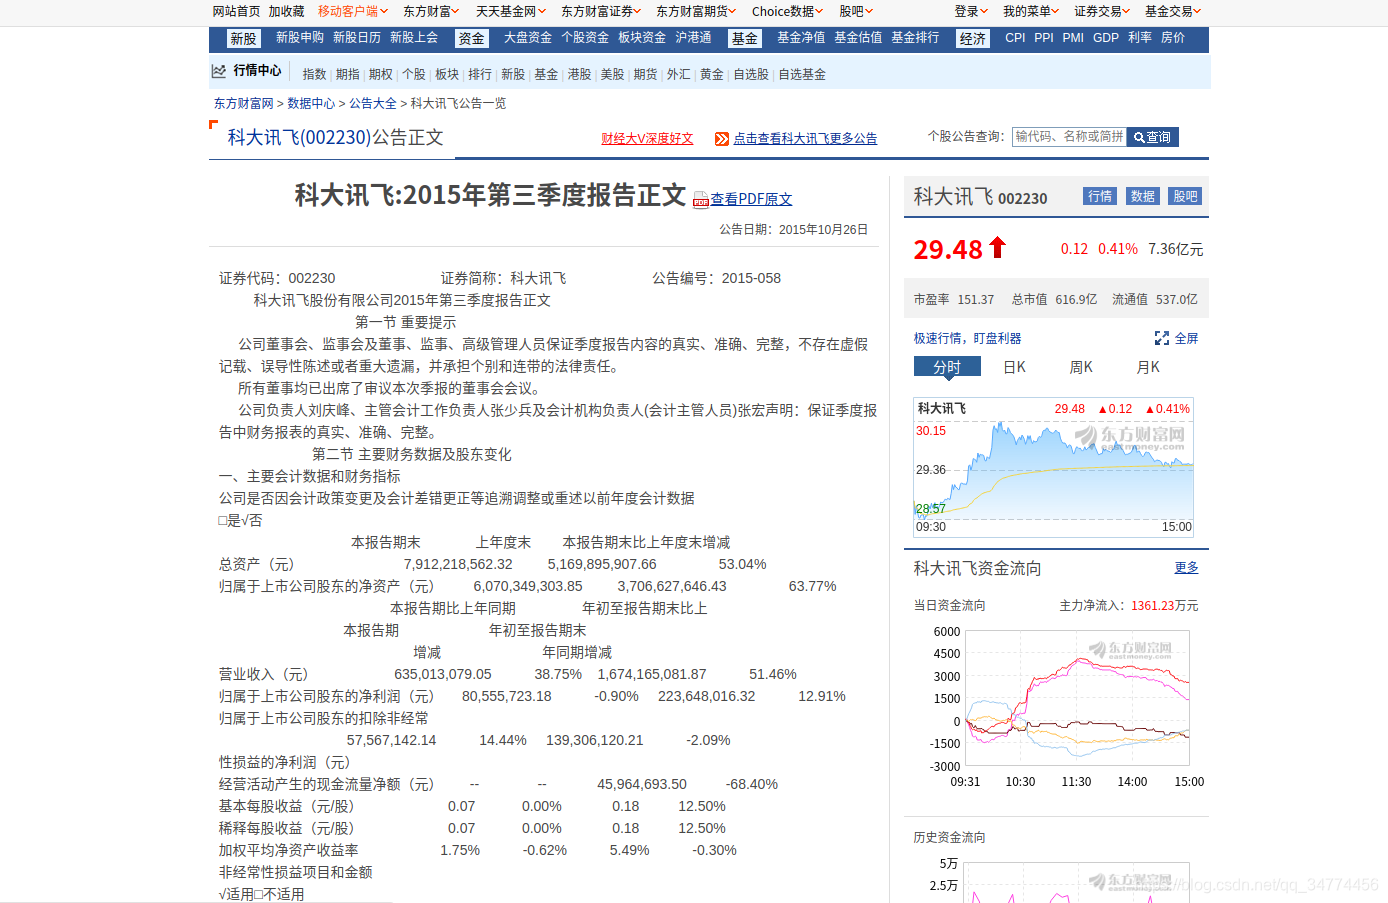Click the magnifier 查询 search button
This screenshot has height=903, width=1388.
click(x=1152, y=137)
